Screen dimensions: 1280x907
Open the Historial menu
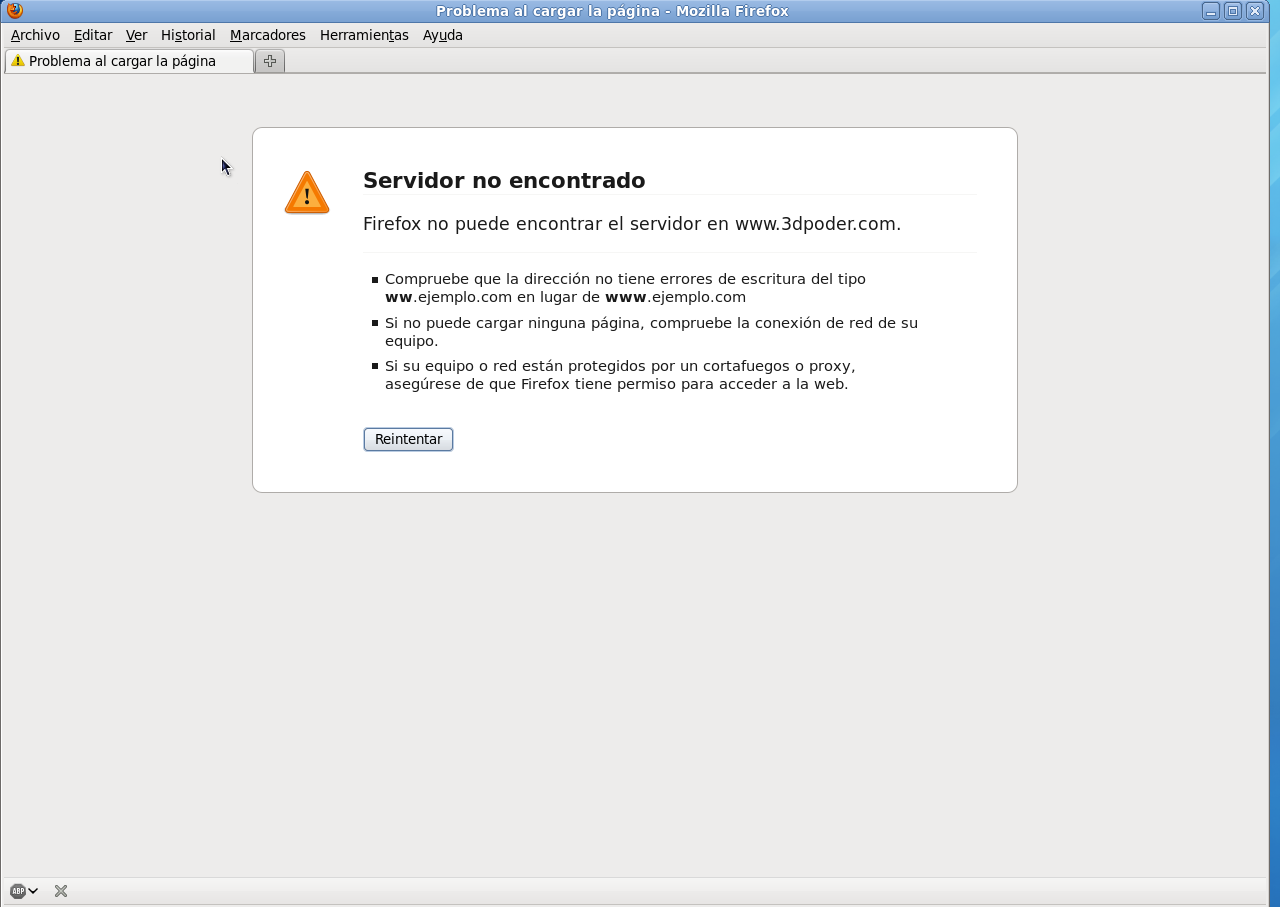tap(188, 35)
